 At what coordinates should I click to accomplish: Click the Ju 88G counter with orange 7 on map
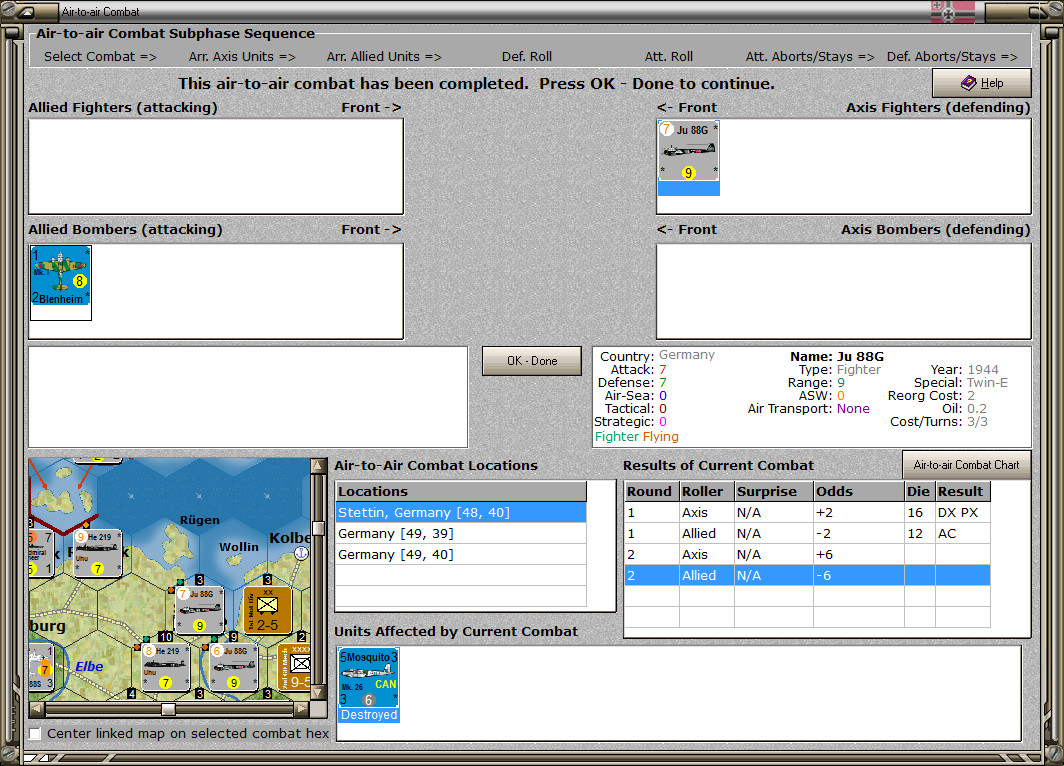coord(199,610)
